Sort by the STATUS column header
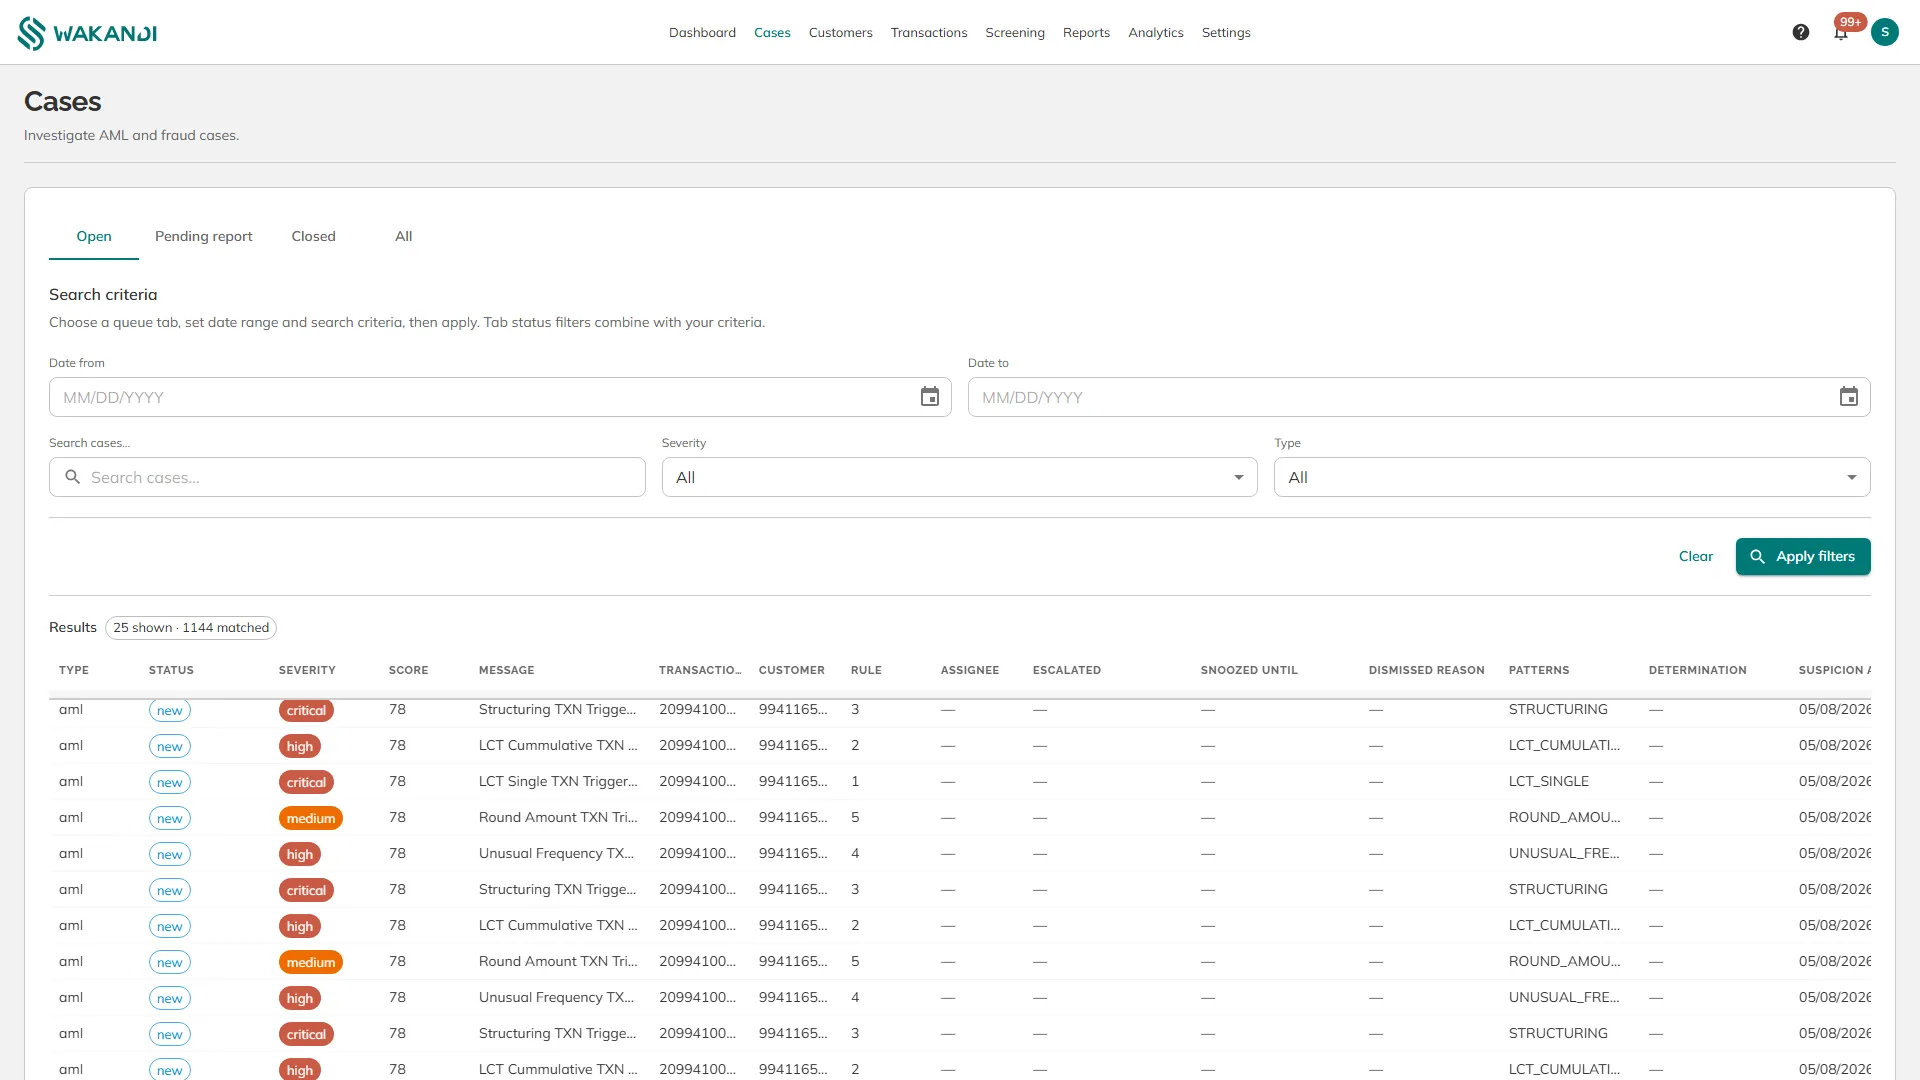This screenshot has width=1920, height=1080. [x=171, y=670]
